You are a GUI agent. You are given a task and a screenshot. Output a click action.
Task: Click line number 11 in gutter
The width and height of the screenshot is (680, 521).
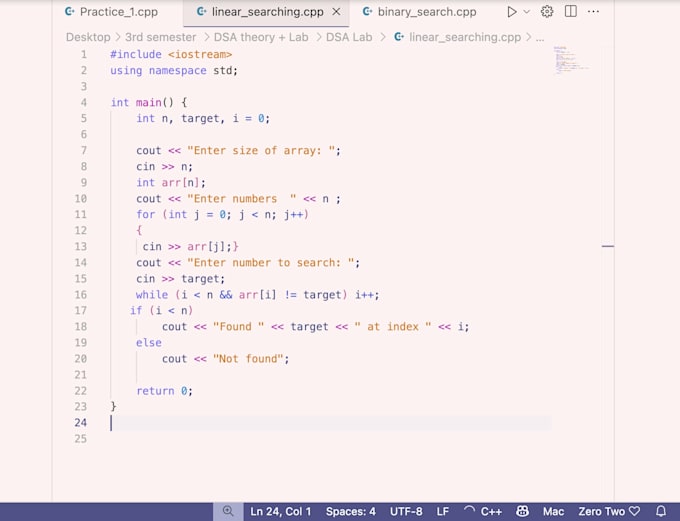tap(81, 215)
